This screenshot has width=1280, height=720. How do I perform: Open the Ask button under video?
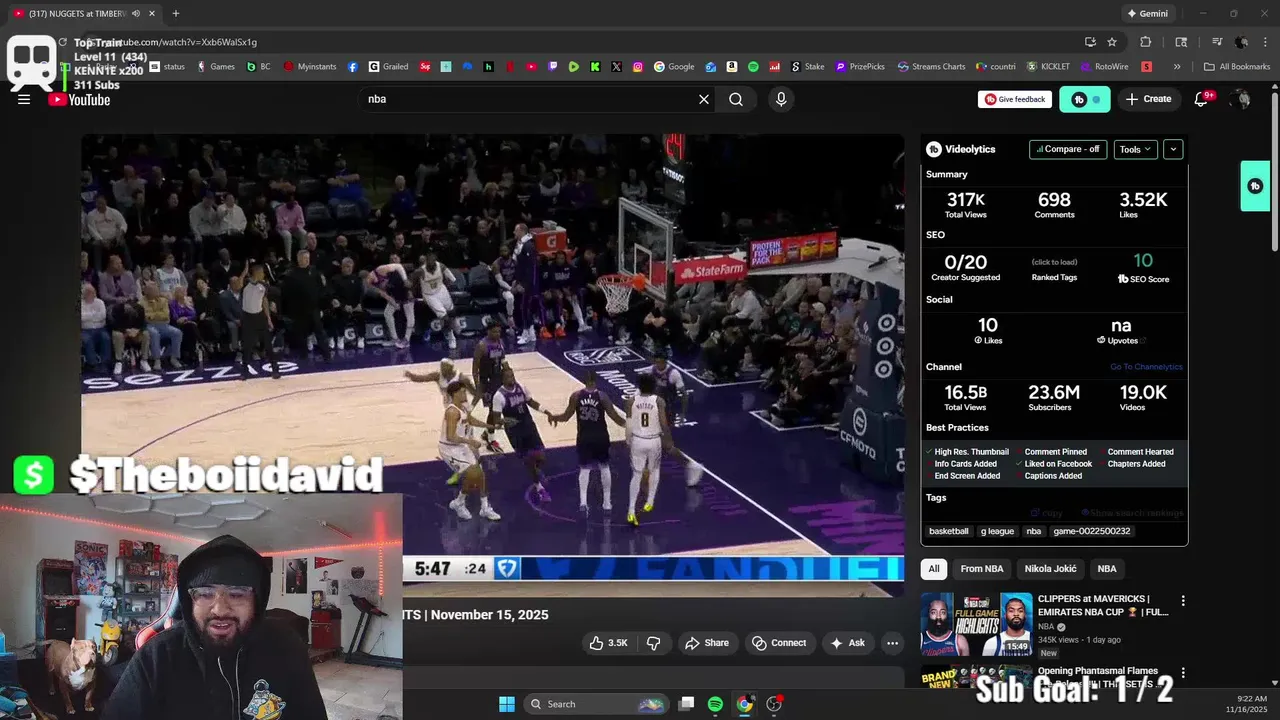click(848, 643)
